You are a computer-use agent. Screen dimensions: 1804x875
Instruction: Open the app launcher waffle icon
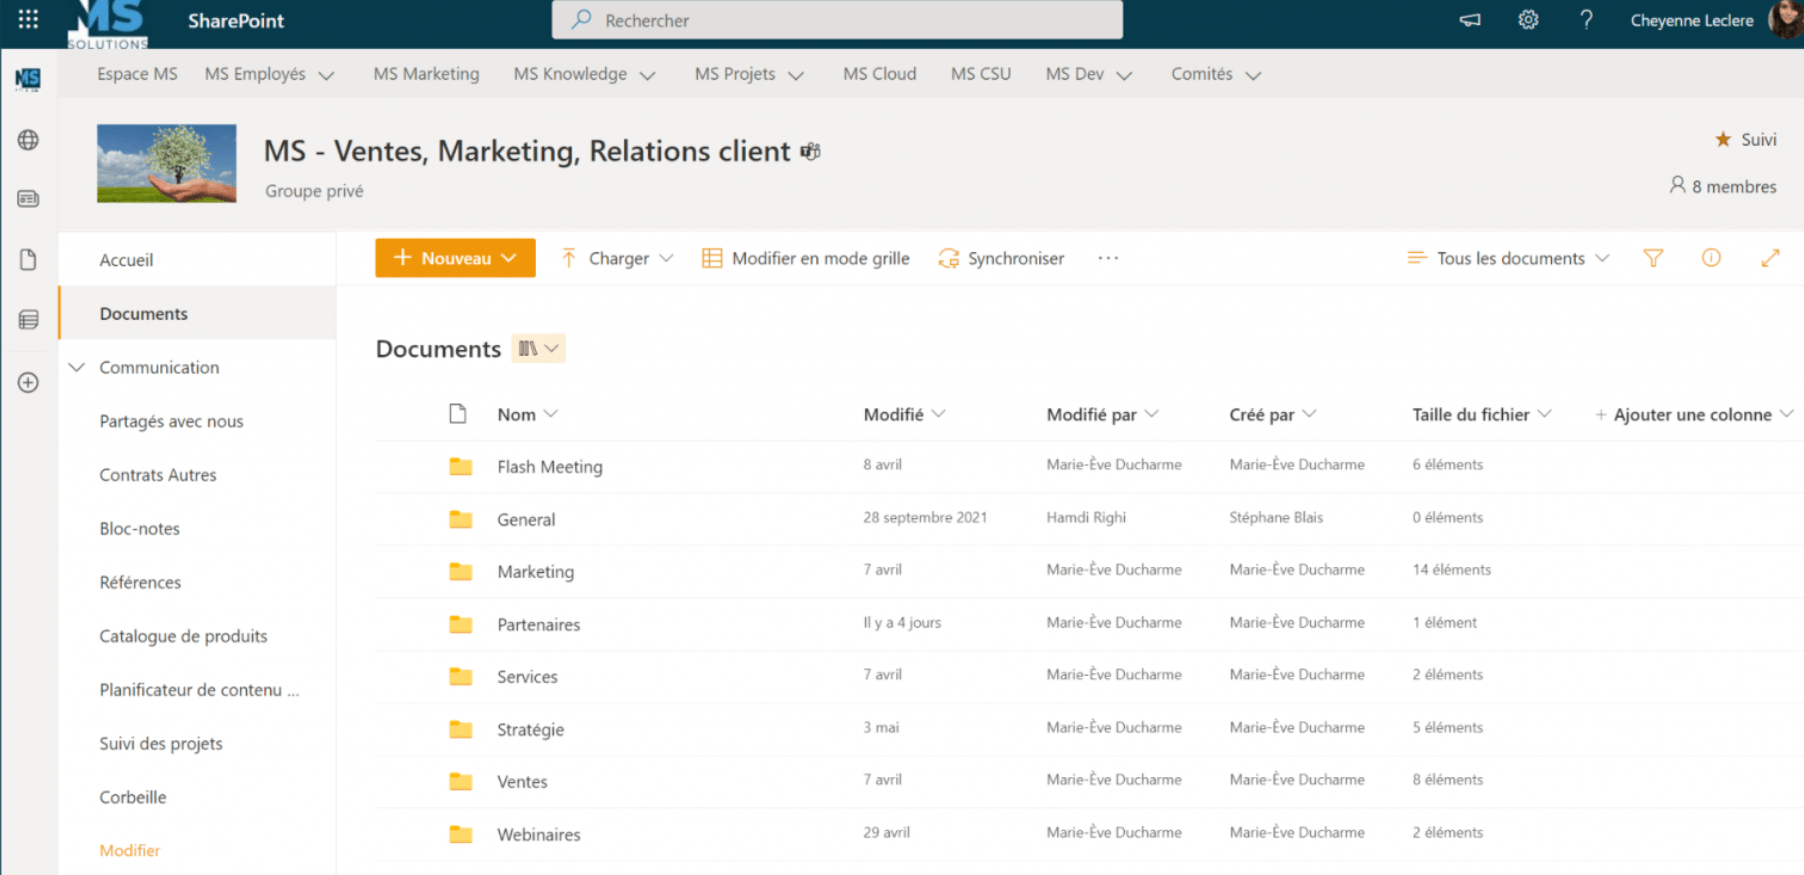[x=28, y=19]
